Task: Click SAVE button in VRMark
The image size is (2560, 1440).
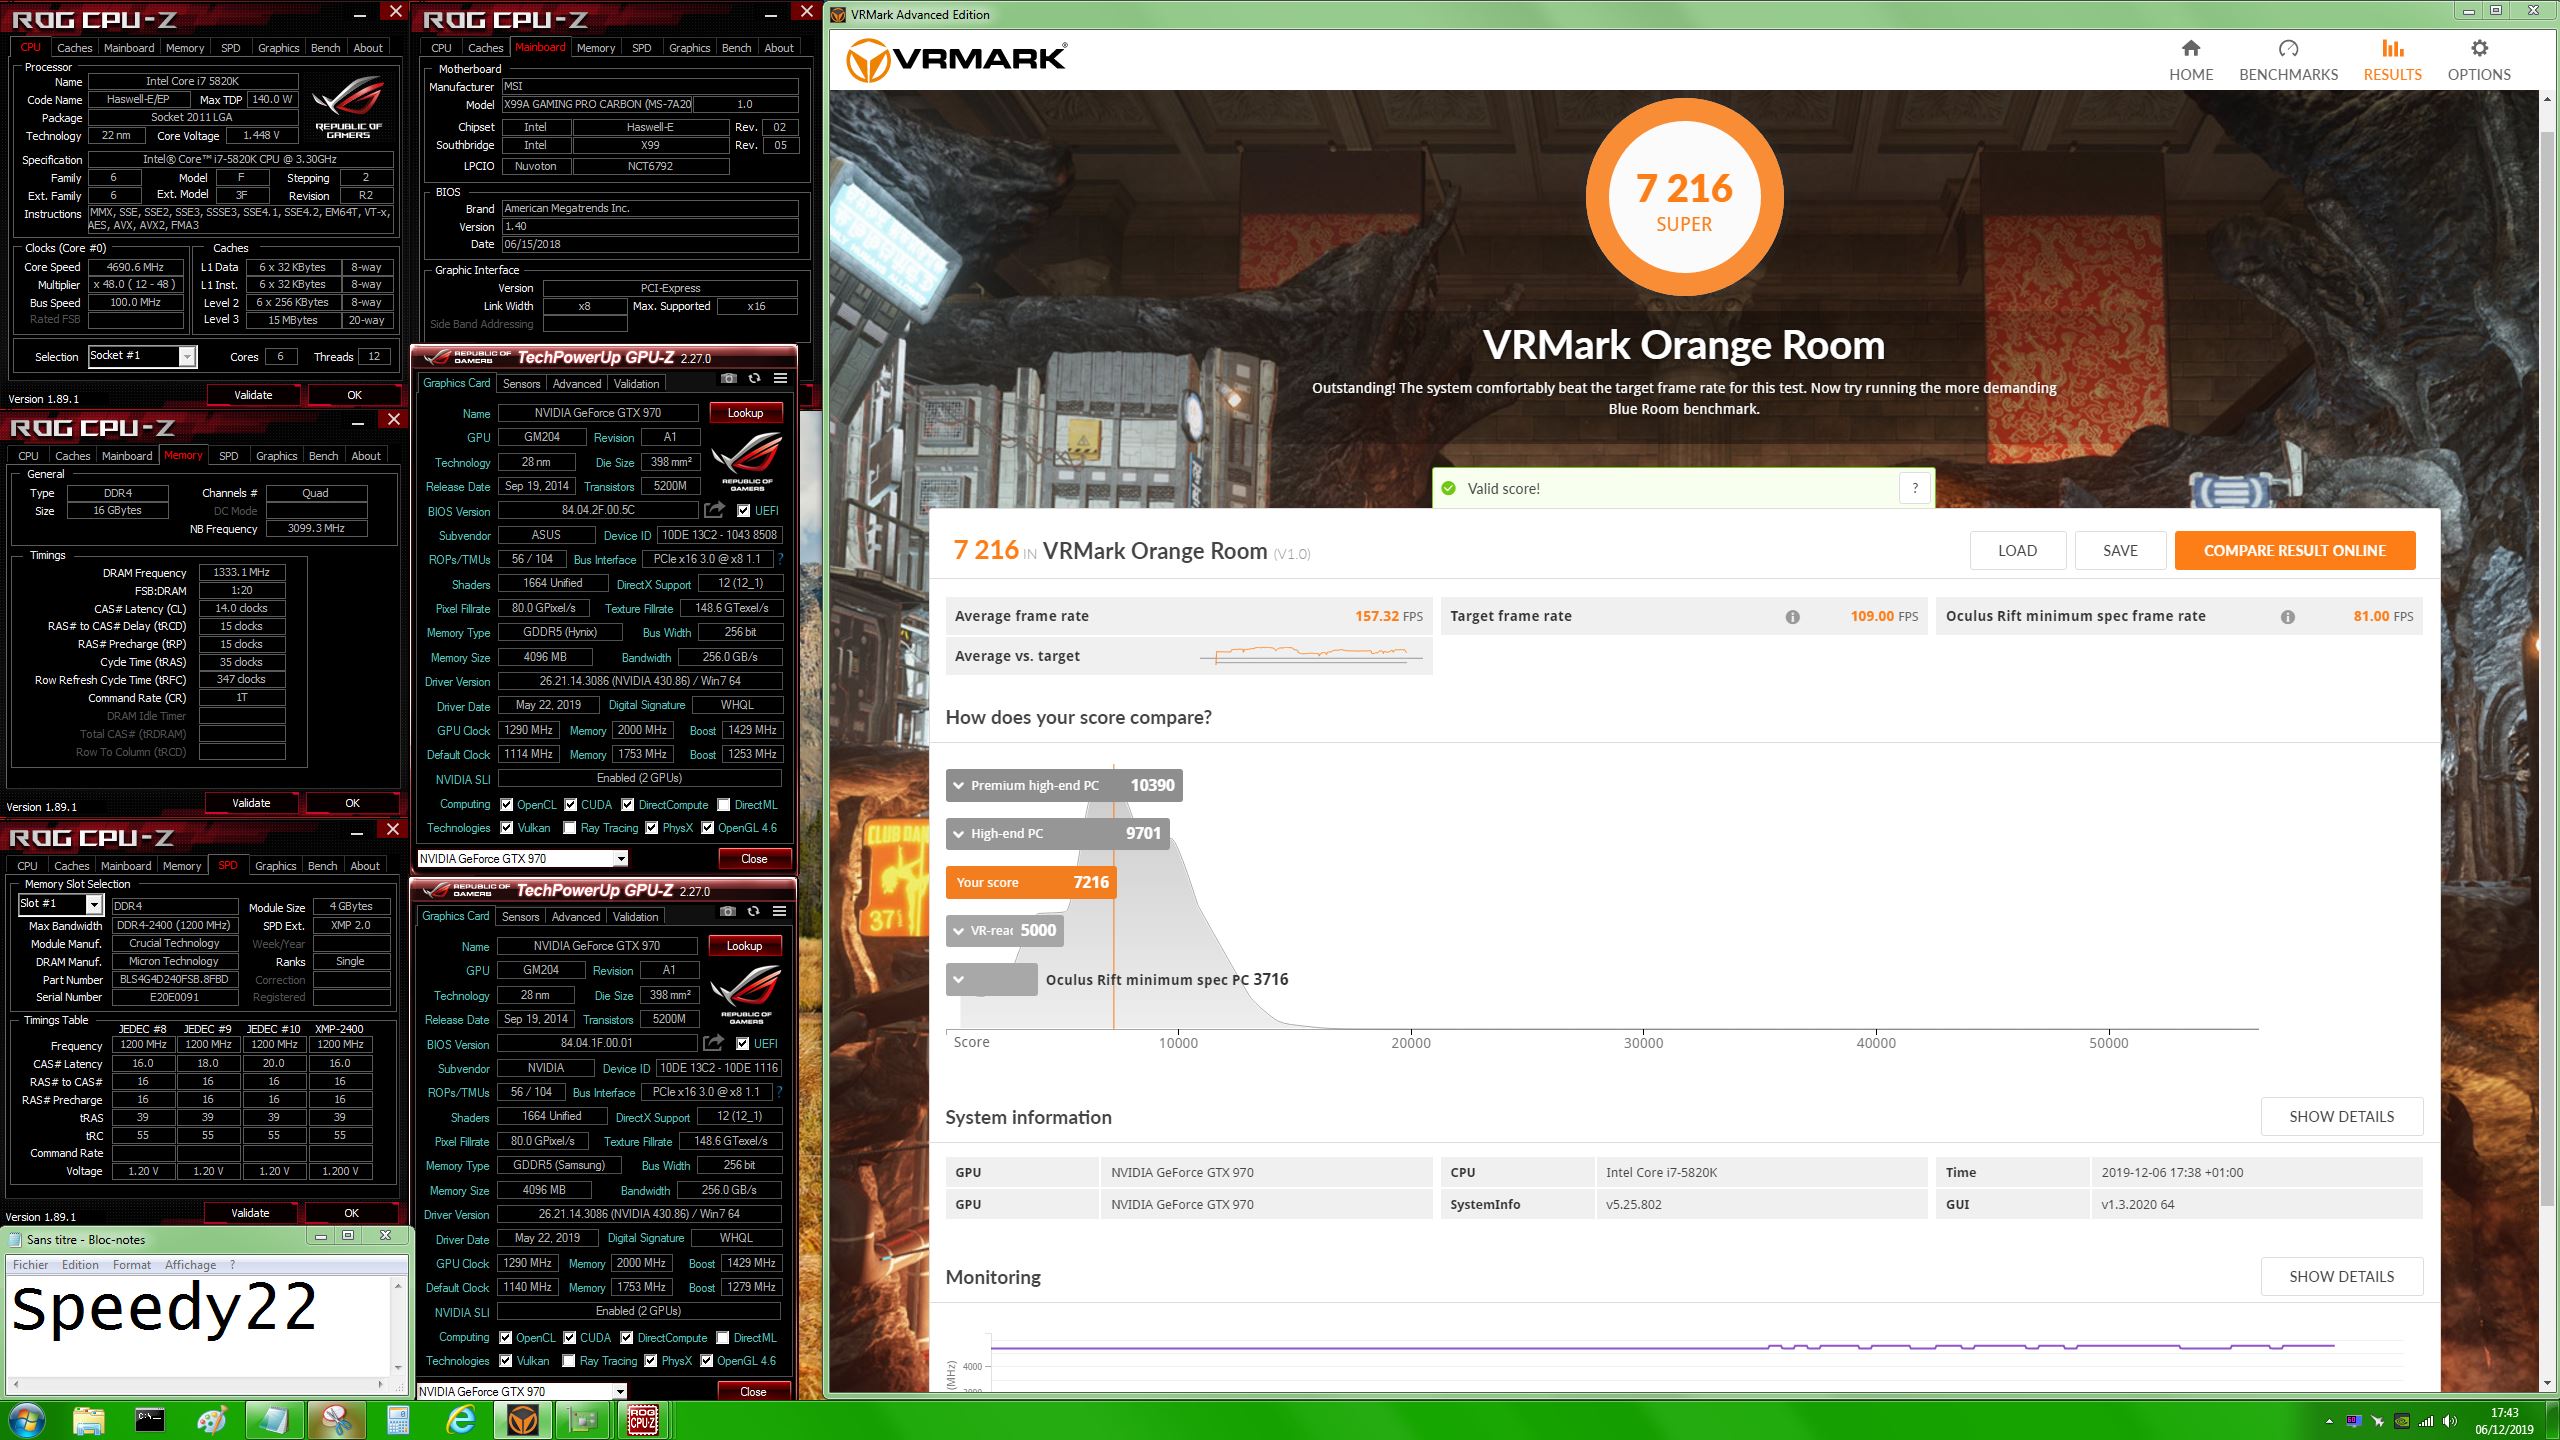Action: (2120, 551)
